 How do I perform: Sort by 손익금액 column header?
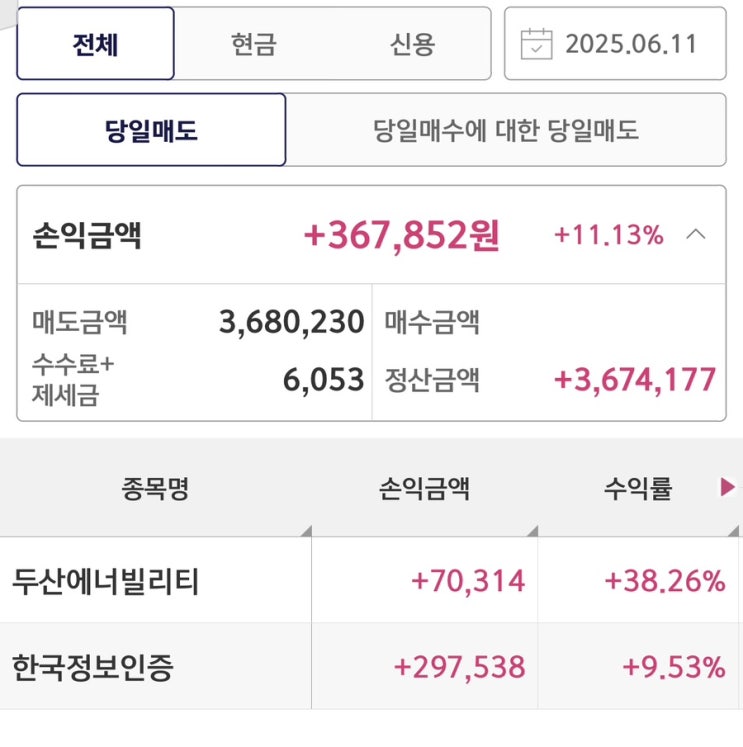click(424, 488)
